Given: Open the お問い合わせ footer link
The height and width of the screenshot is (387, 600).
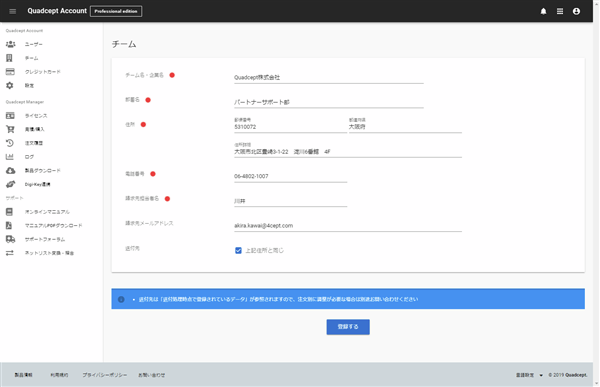Looking at the screenshot, I should point(152,375).
